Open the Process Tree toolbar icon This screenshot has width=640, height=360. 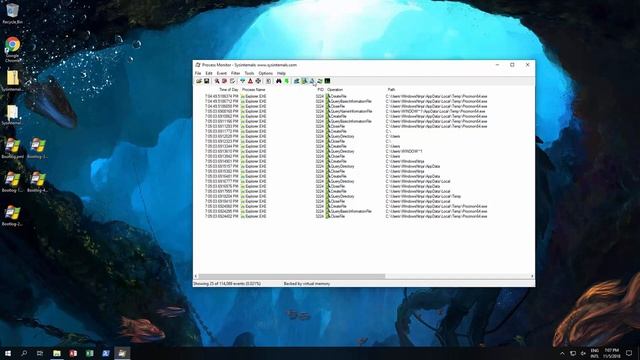pyautogui.click(x=268, y=81)
